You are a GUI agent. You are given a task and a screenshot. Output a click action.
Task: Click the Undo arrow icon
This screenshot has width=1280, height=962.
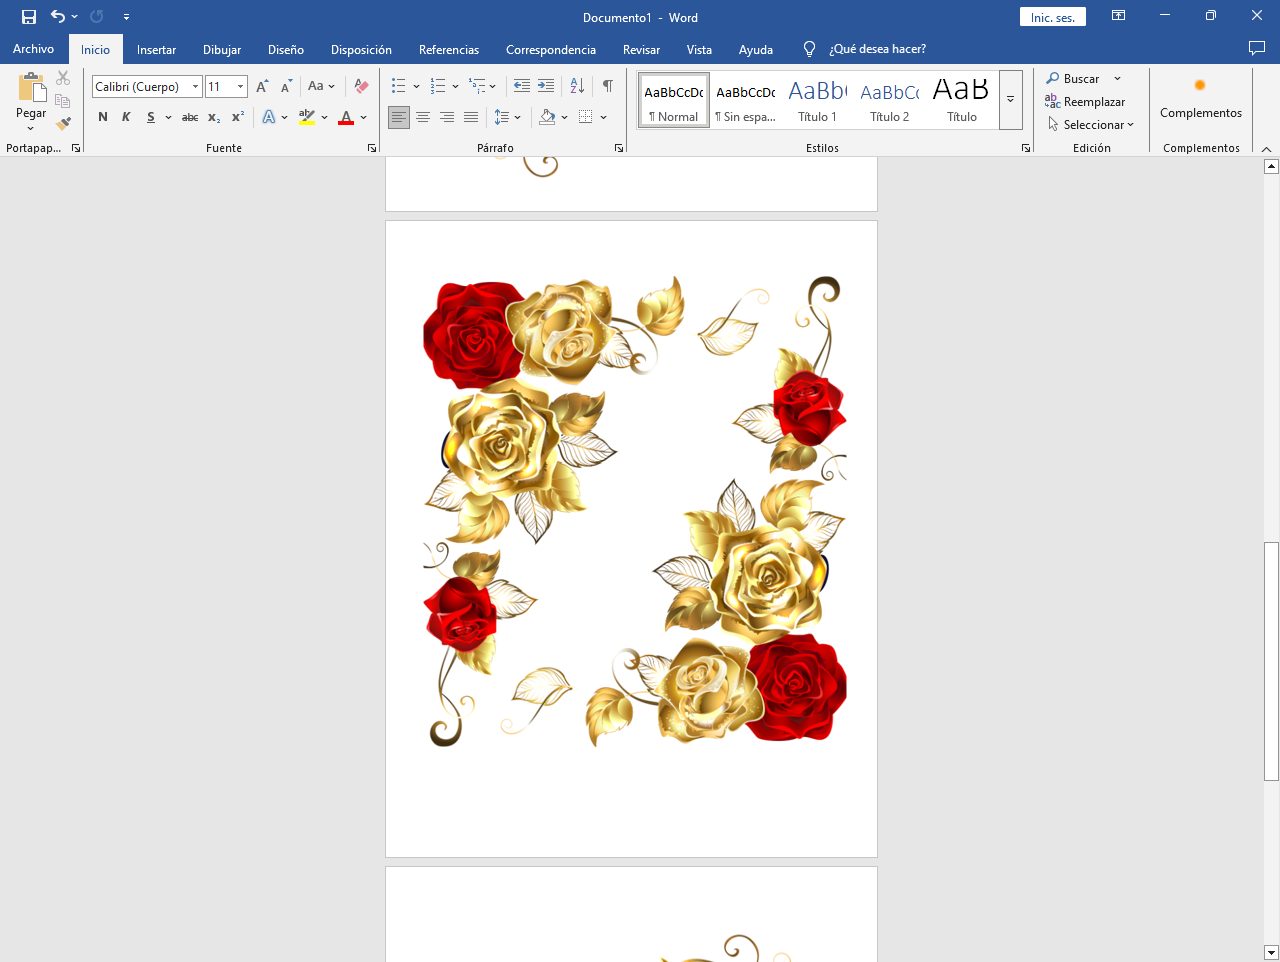point(58,17)
